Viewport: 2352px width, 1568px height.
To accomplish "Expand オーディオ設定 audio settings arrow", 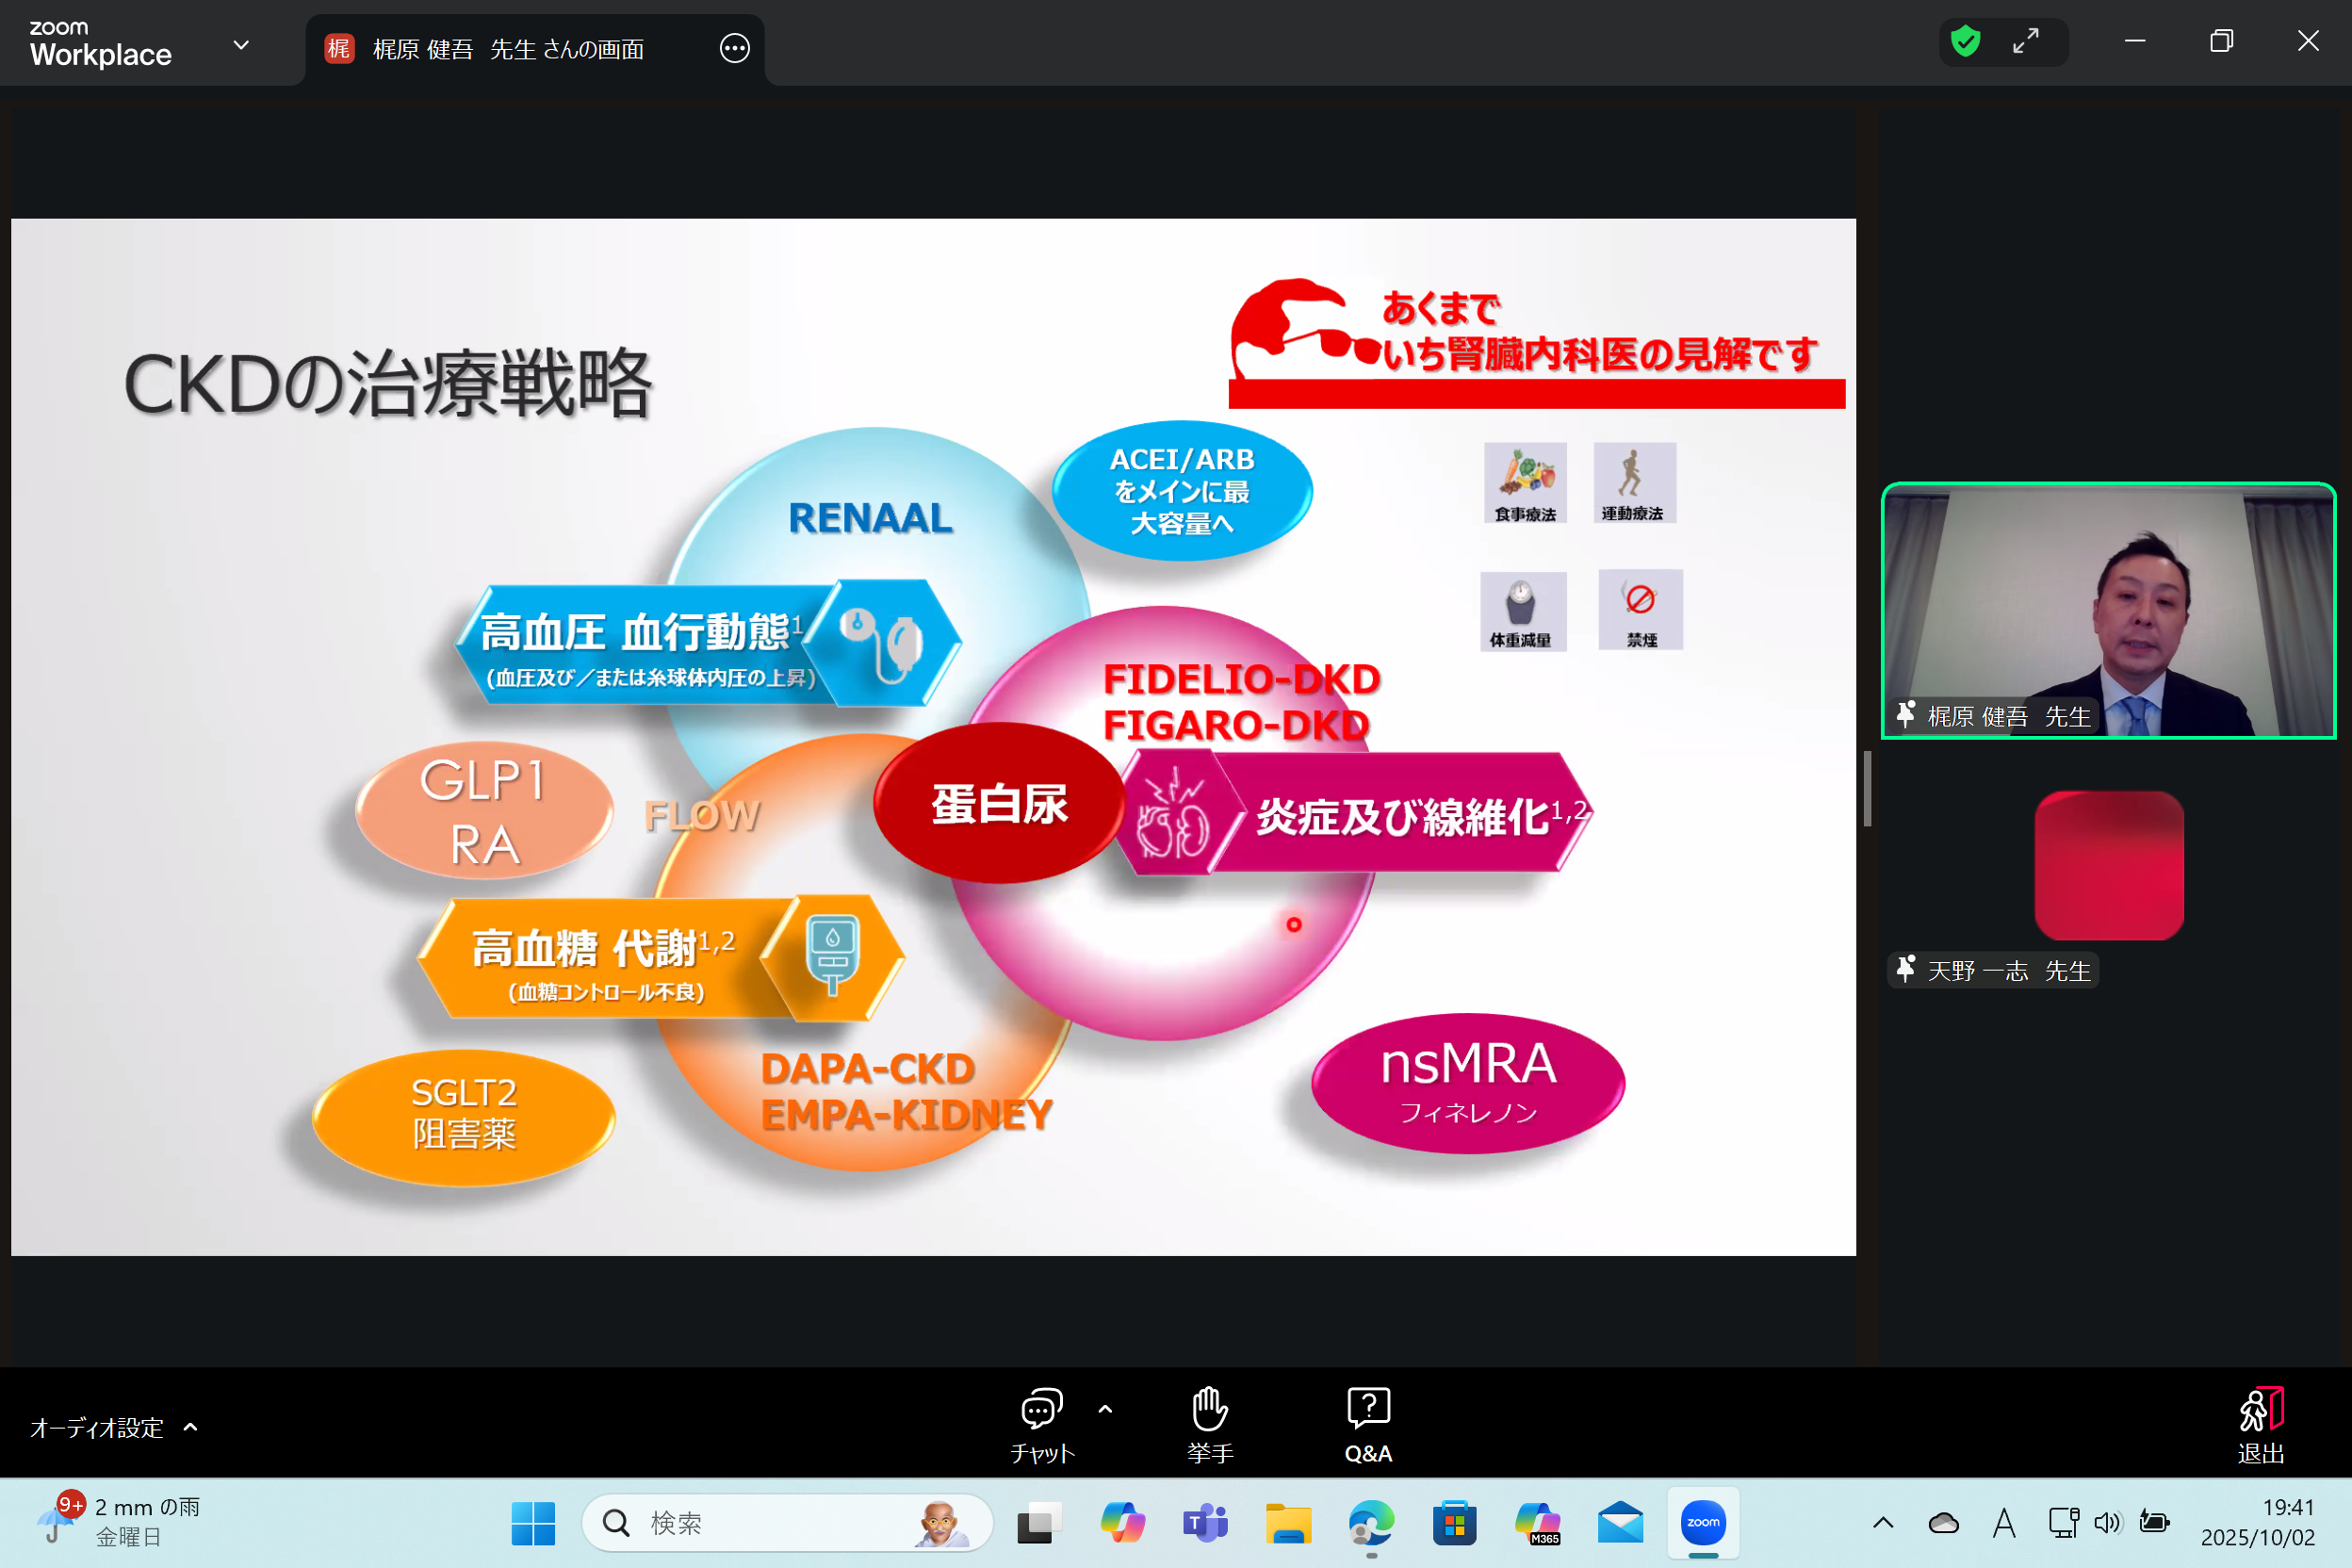I will point(190,1427).
